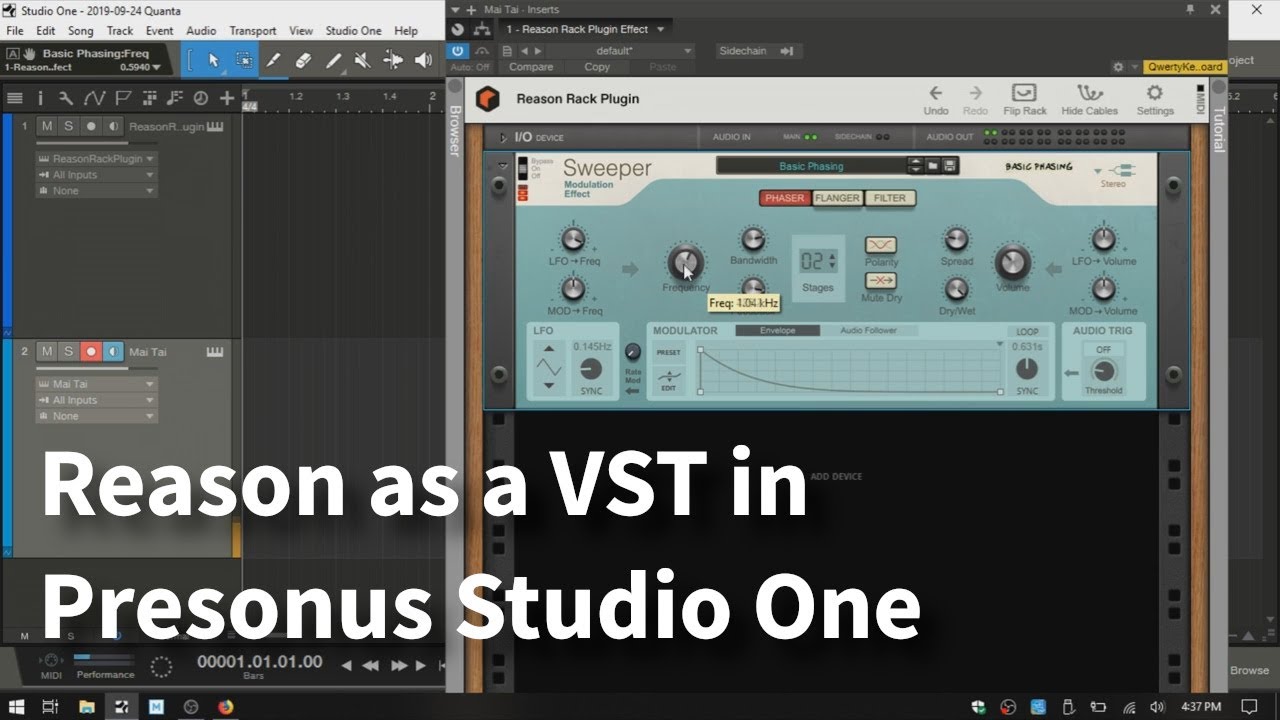Open Reason Rack Plugin Settings
The width and height of the screenshot is (1280, 720).
[1155, 100]
